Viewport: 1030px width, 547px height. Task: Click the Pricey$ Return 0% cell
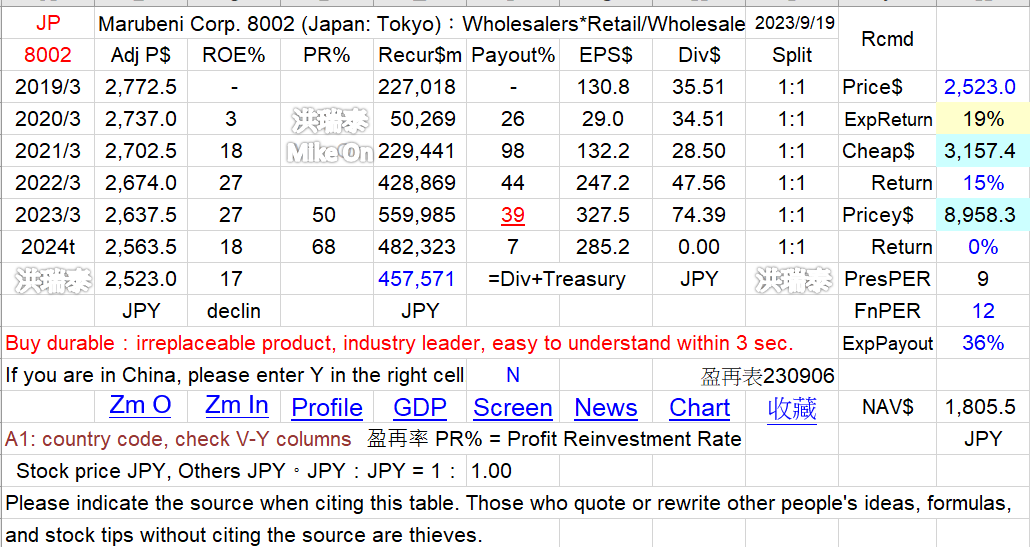983,247
